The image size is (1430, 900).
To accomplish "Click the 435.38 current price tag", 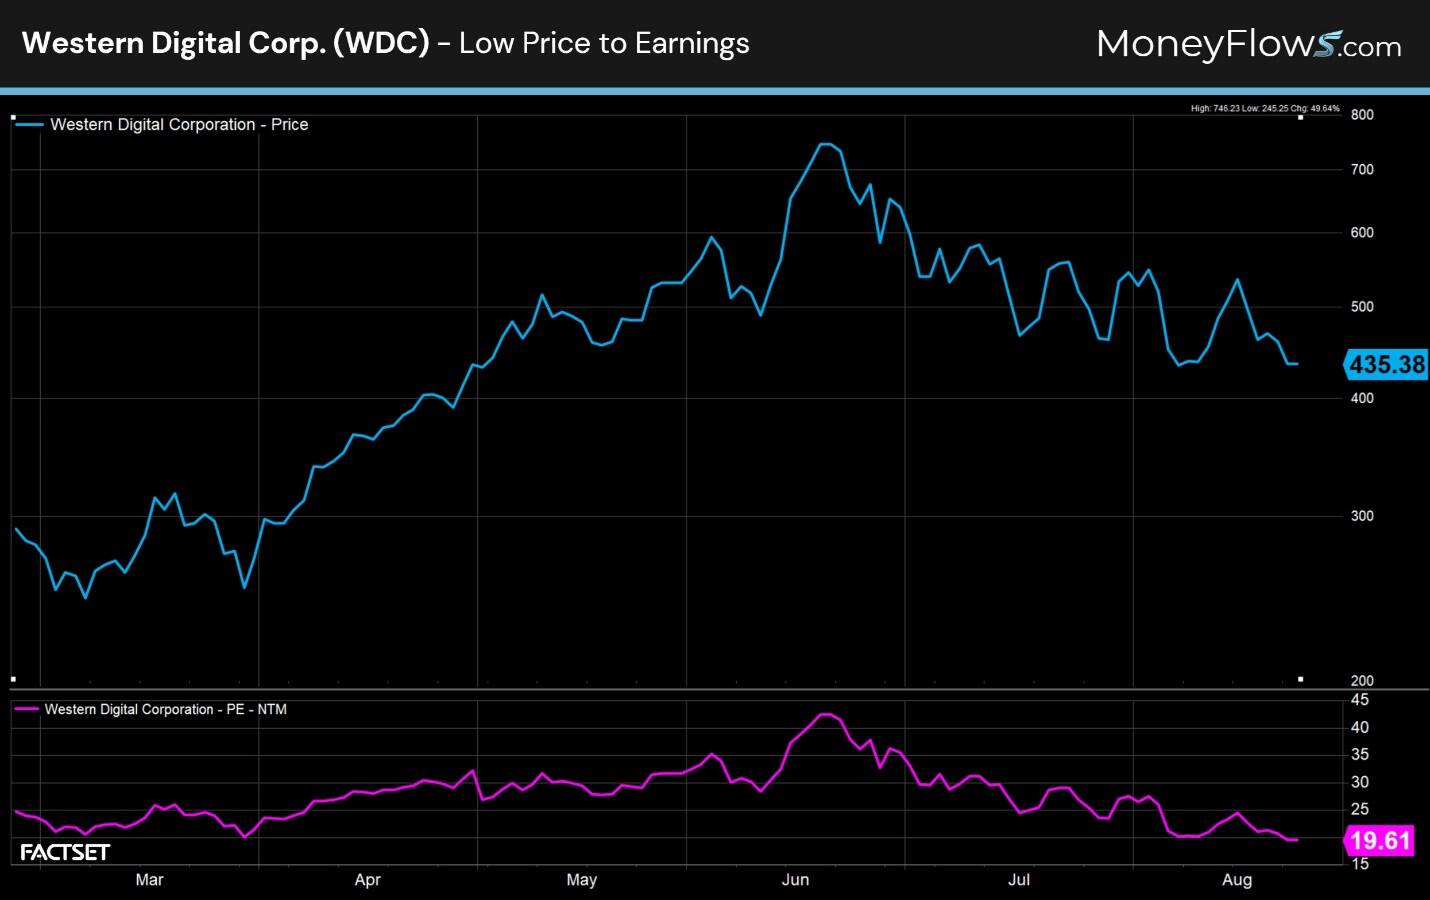I will [1386, 364].
